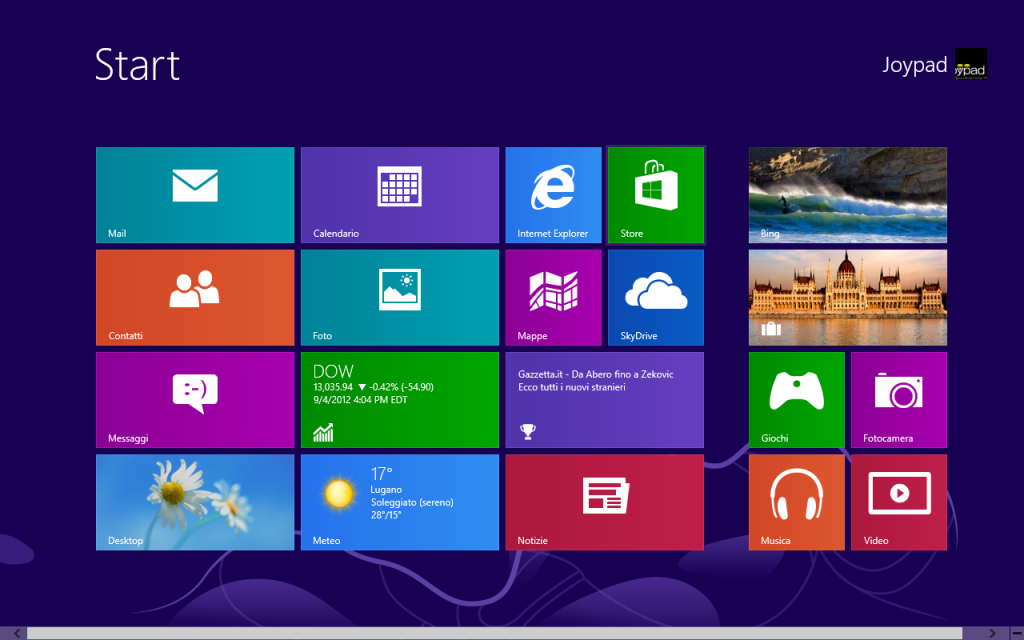Open the Meteo weather tile
The height and width of the screenshot is (640, 1024).
(x=400, y=502)
